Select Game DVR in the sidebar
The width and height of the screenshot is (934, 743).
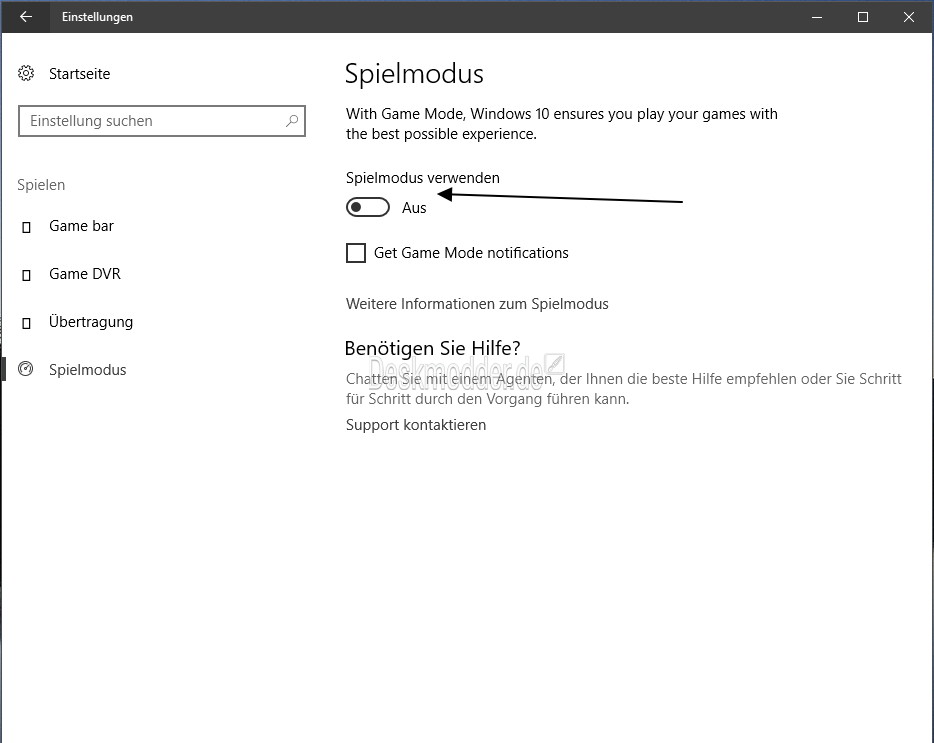tap(85, 273)
